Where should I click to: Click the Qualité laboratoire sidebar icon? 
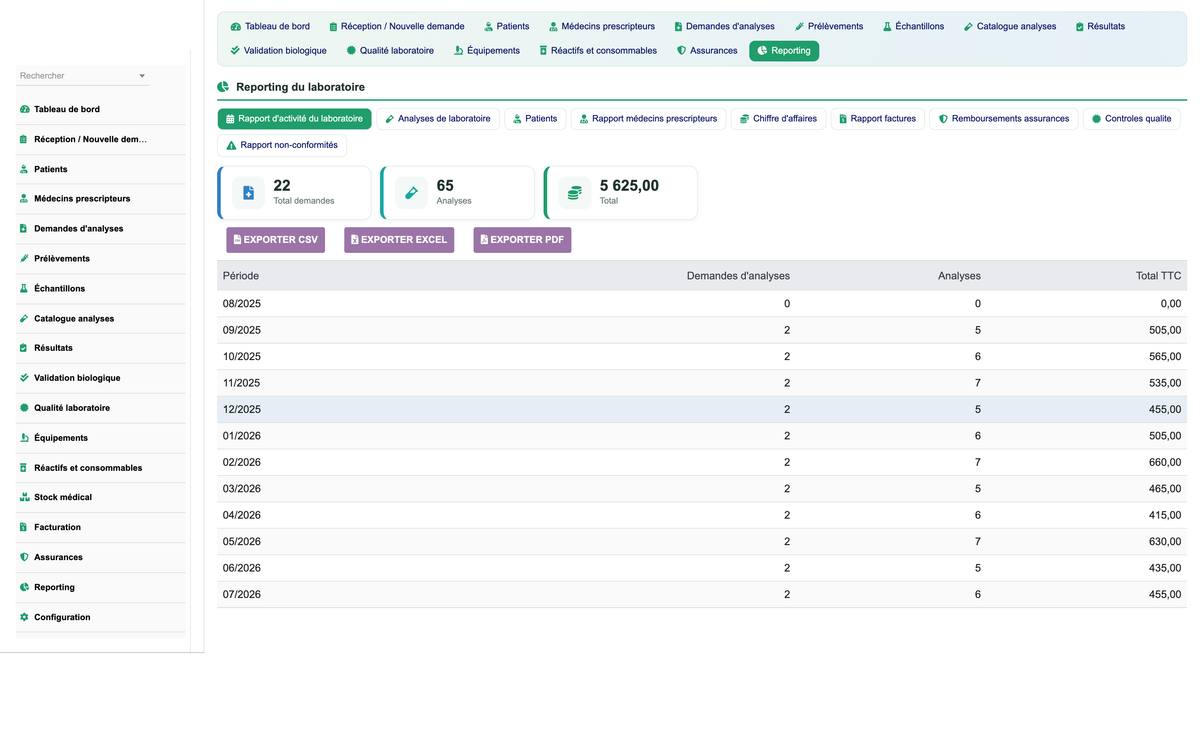tap(24, 408)
